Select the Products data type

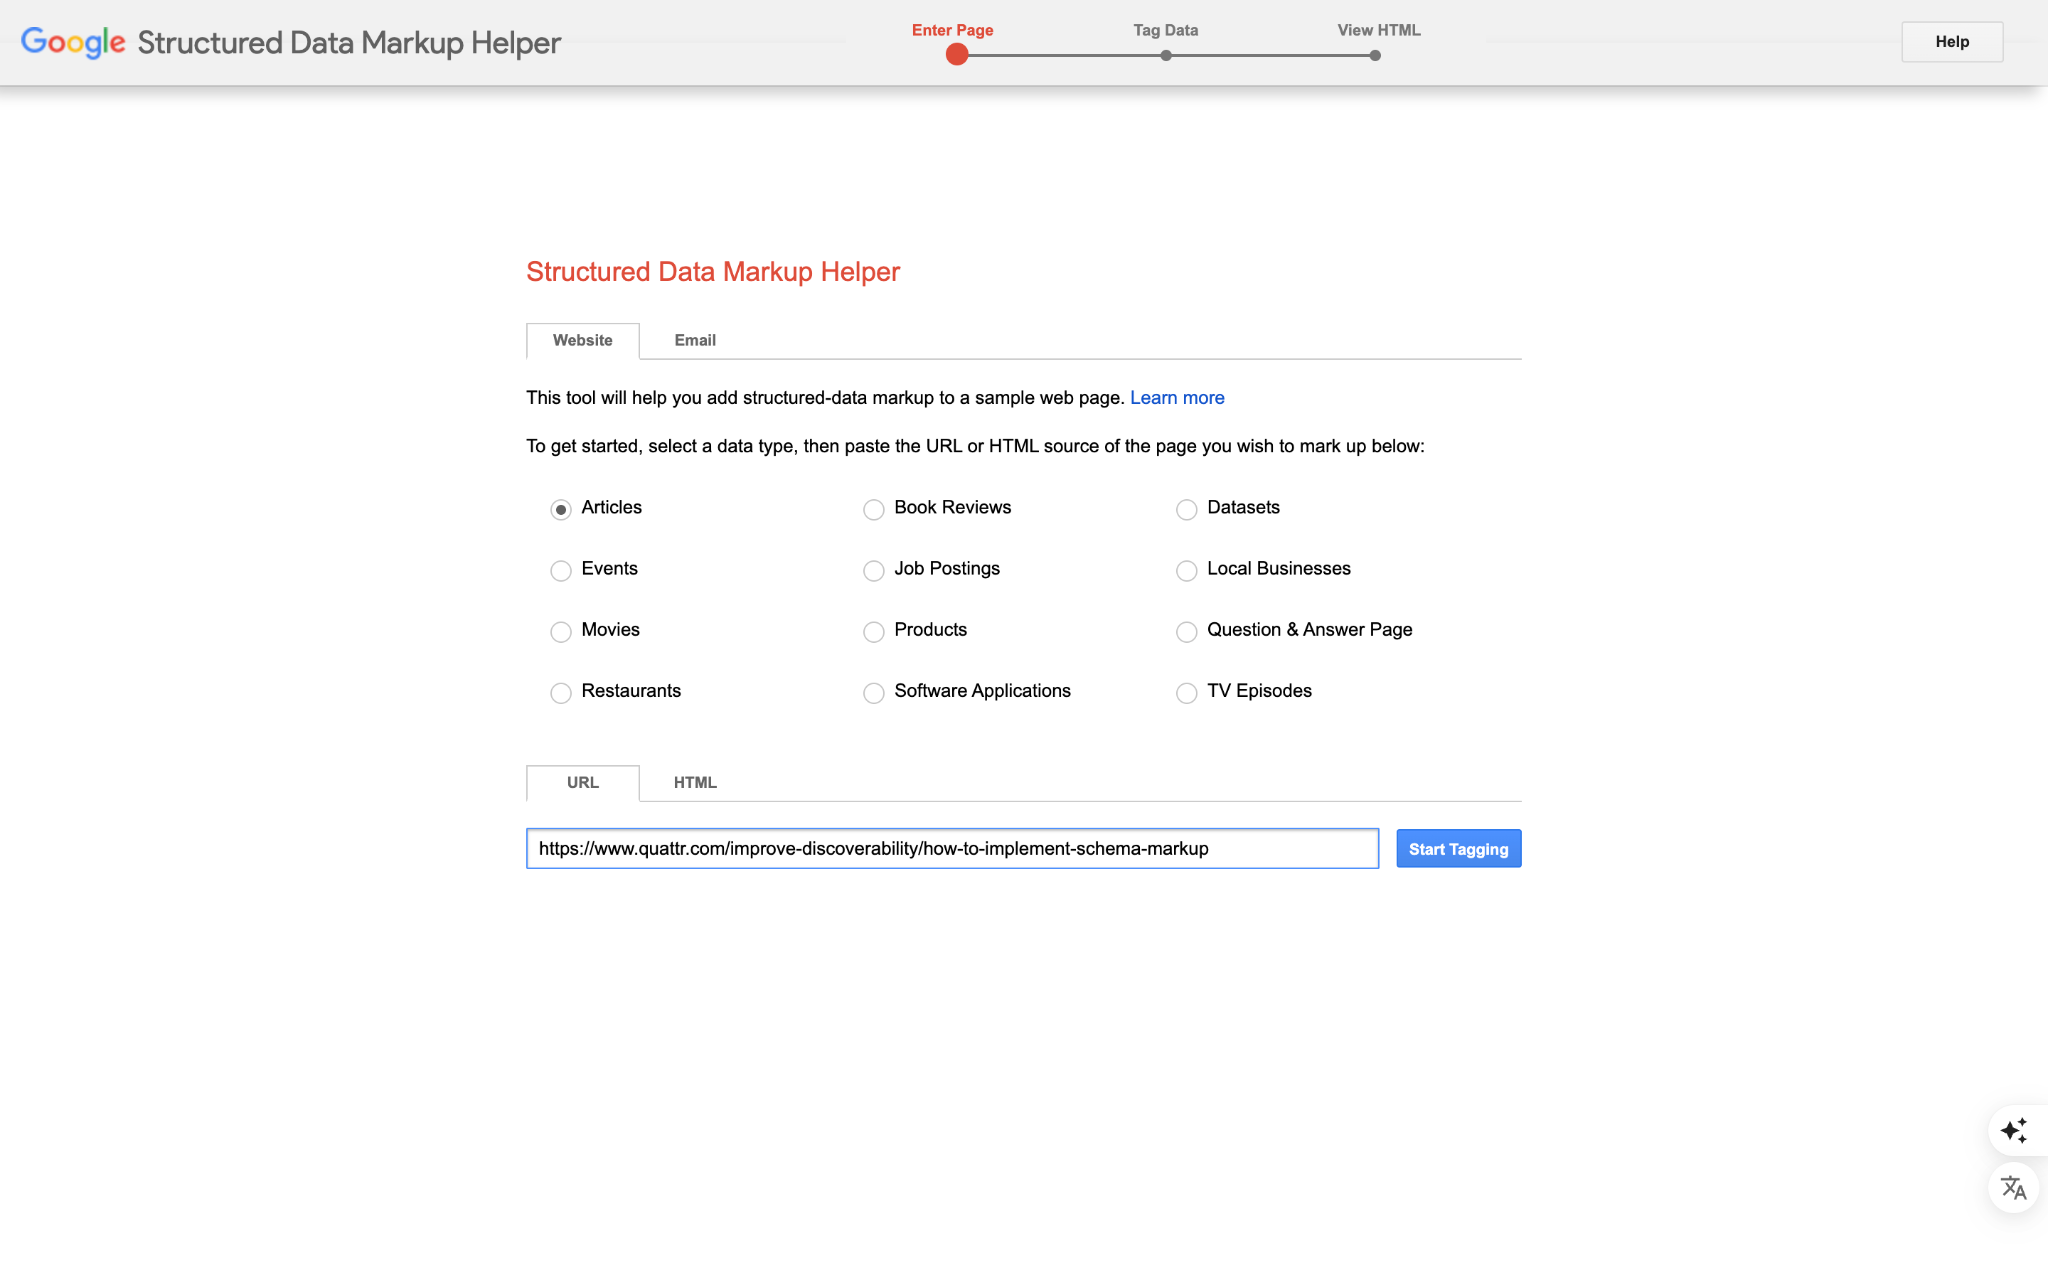[874, 632]
